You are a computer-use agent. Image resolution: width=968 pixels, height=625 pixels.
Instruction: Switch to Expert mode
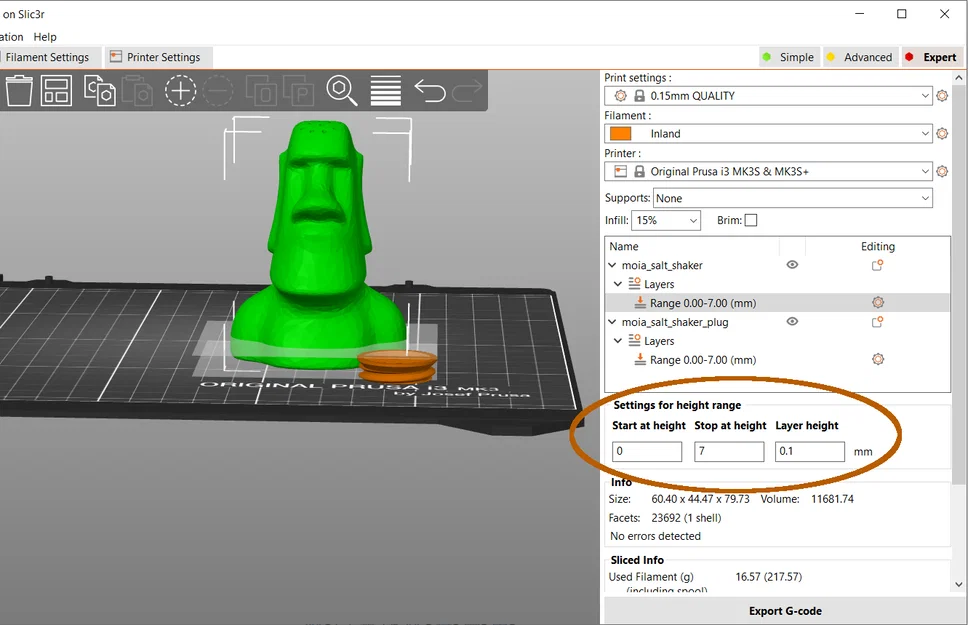point(932,57)
